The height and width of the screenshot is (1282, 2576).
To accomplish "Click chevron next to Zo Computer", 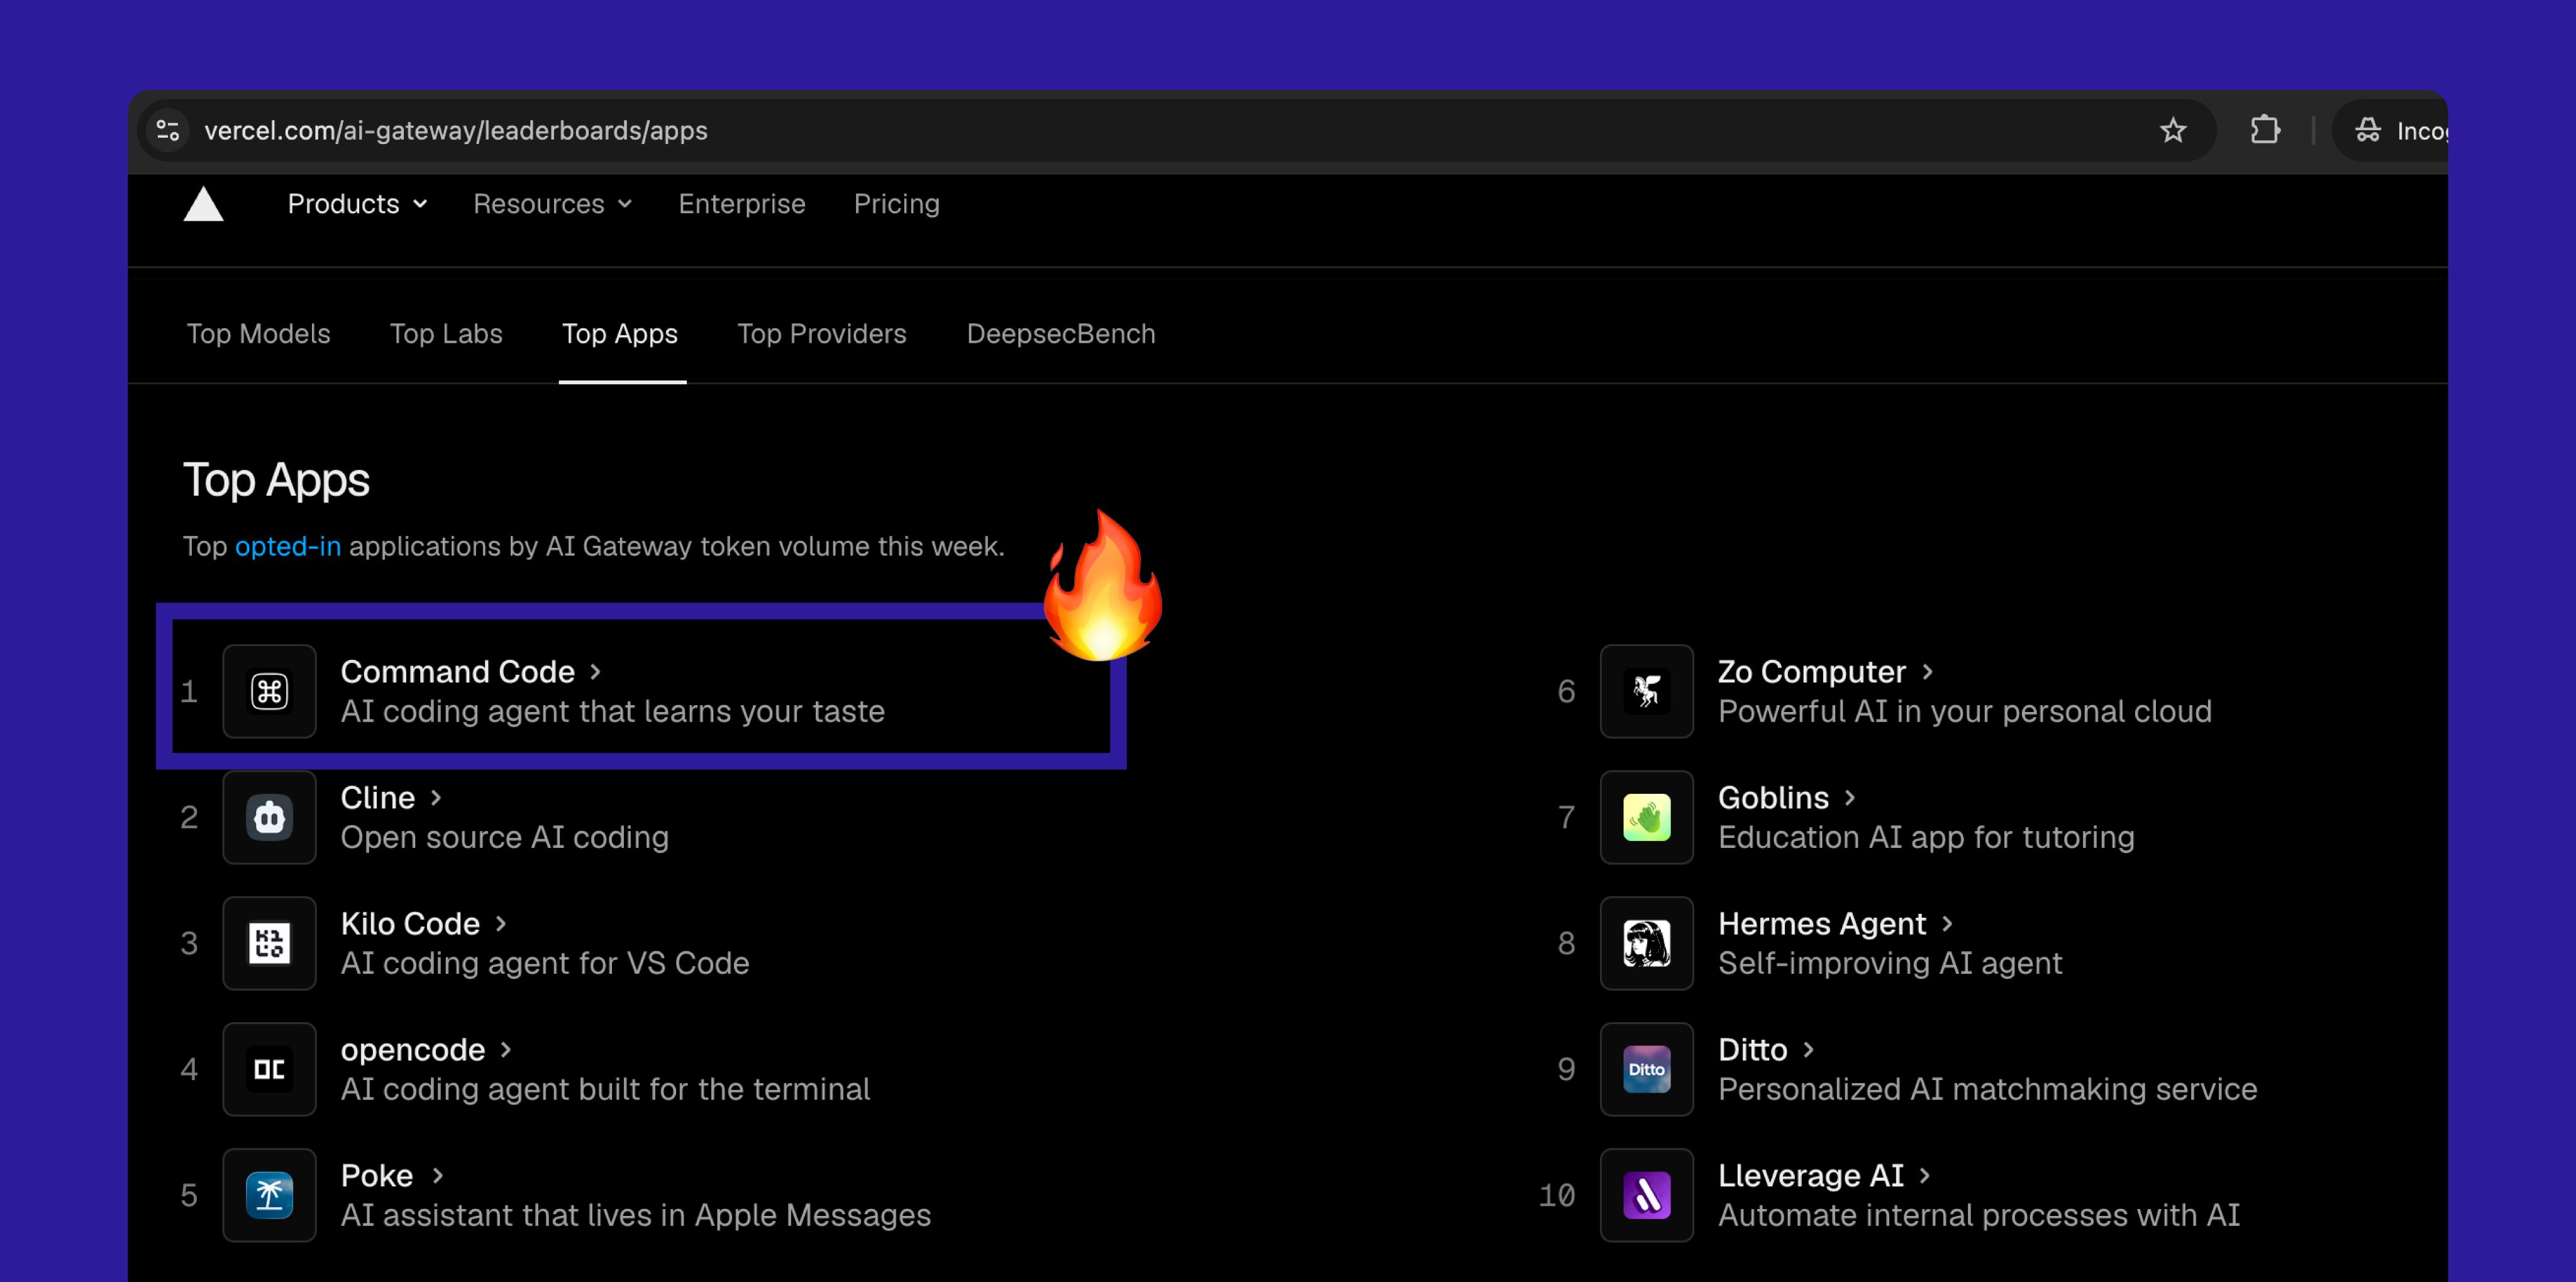I will 1927,672.
